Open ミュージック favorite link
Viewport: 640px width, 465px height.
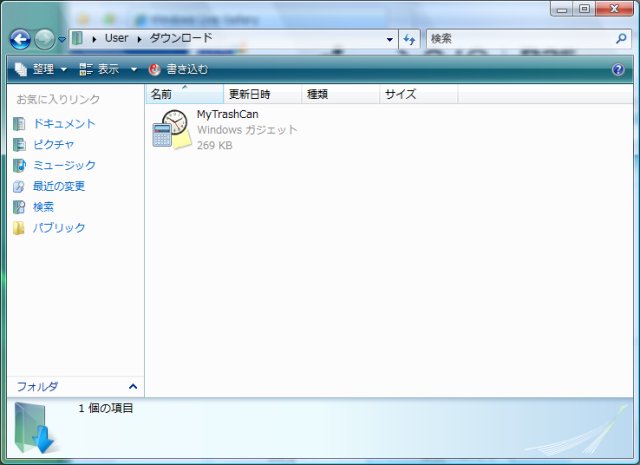click(64, 165)
